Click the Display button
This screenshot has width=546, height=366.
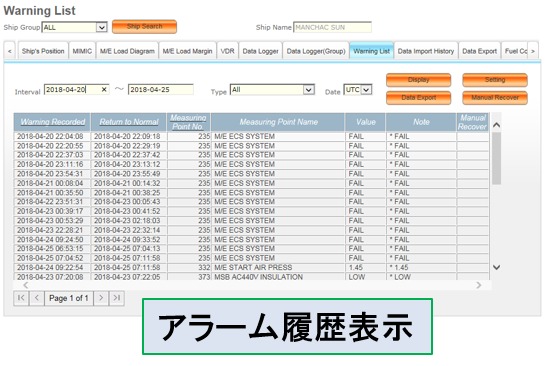(x=418, y=80)
